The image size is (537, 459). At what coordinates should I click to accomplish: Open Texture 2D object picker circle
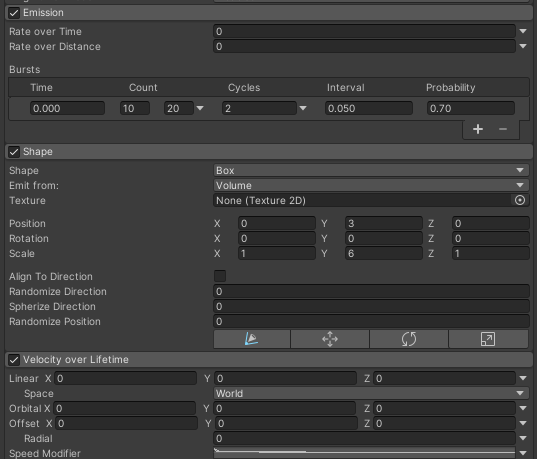(520, 200)
